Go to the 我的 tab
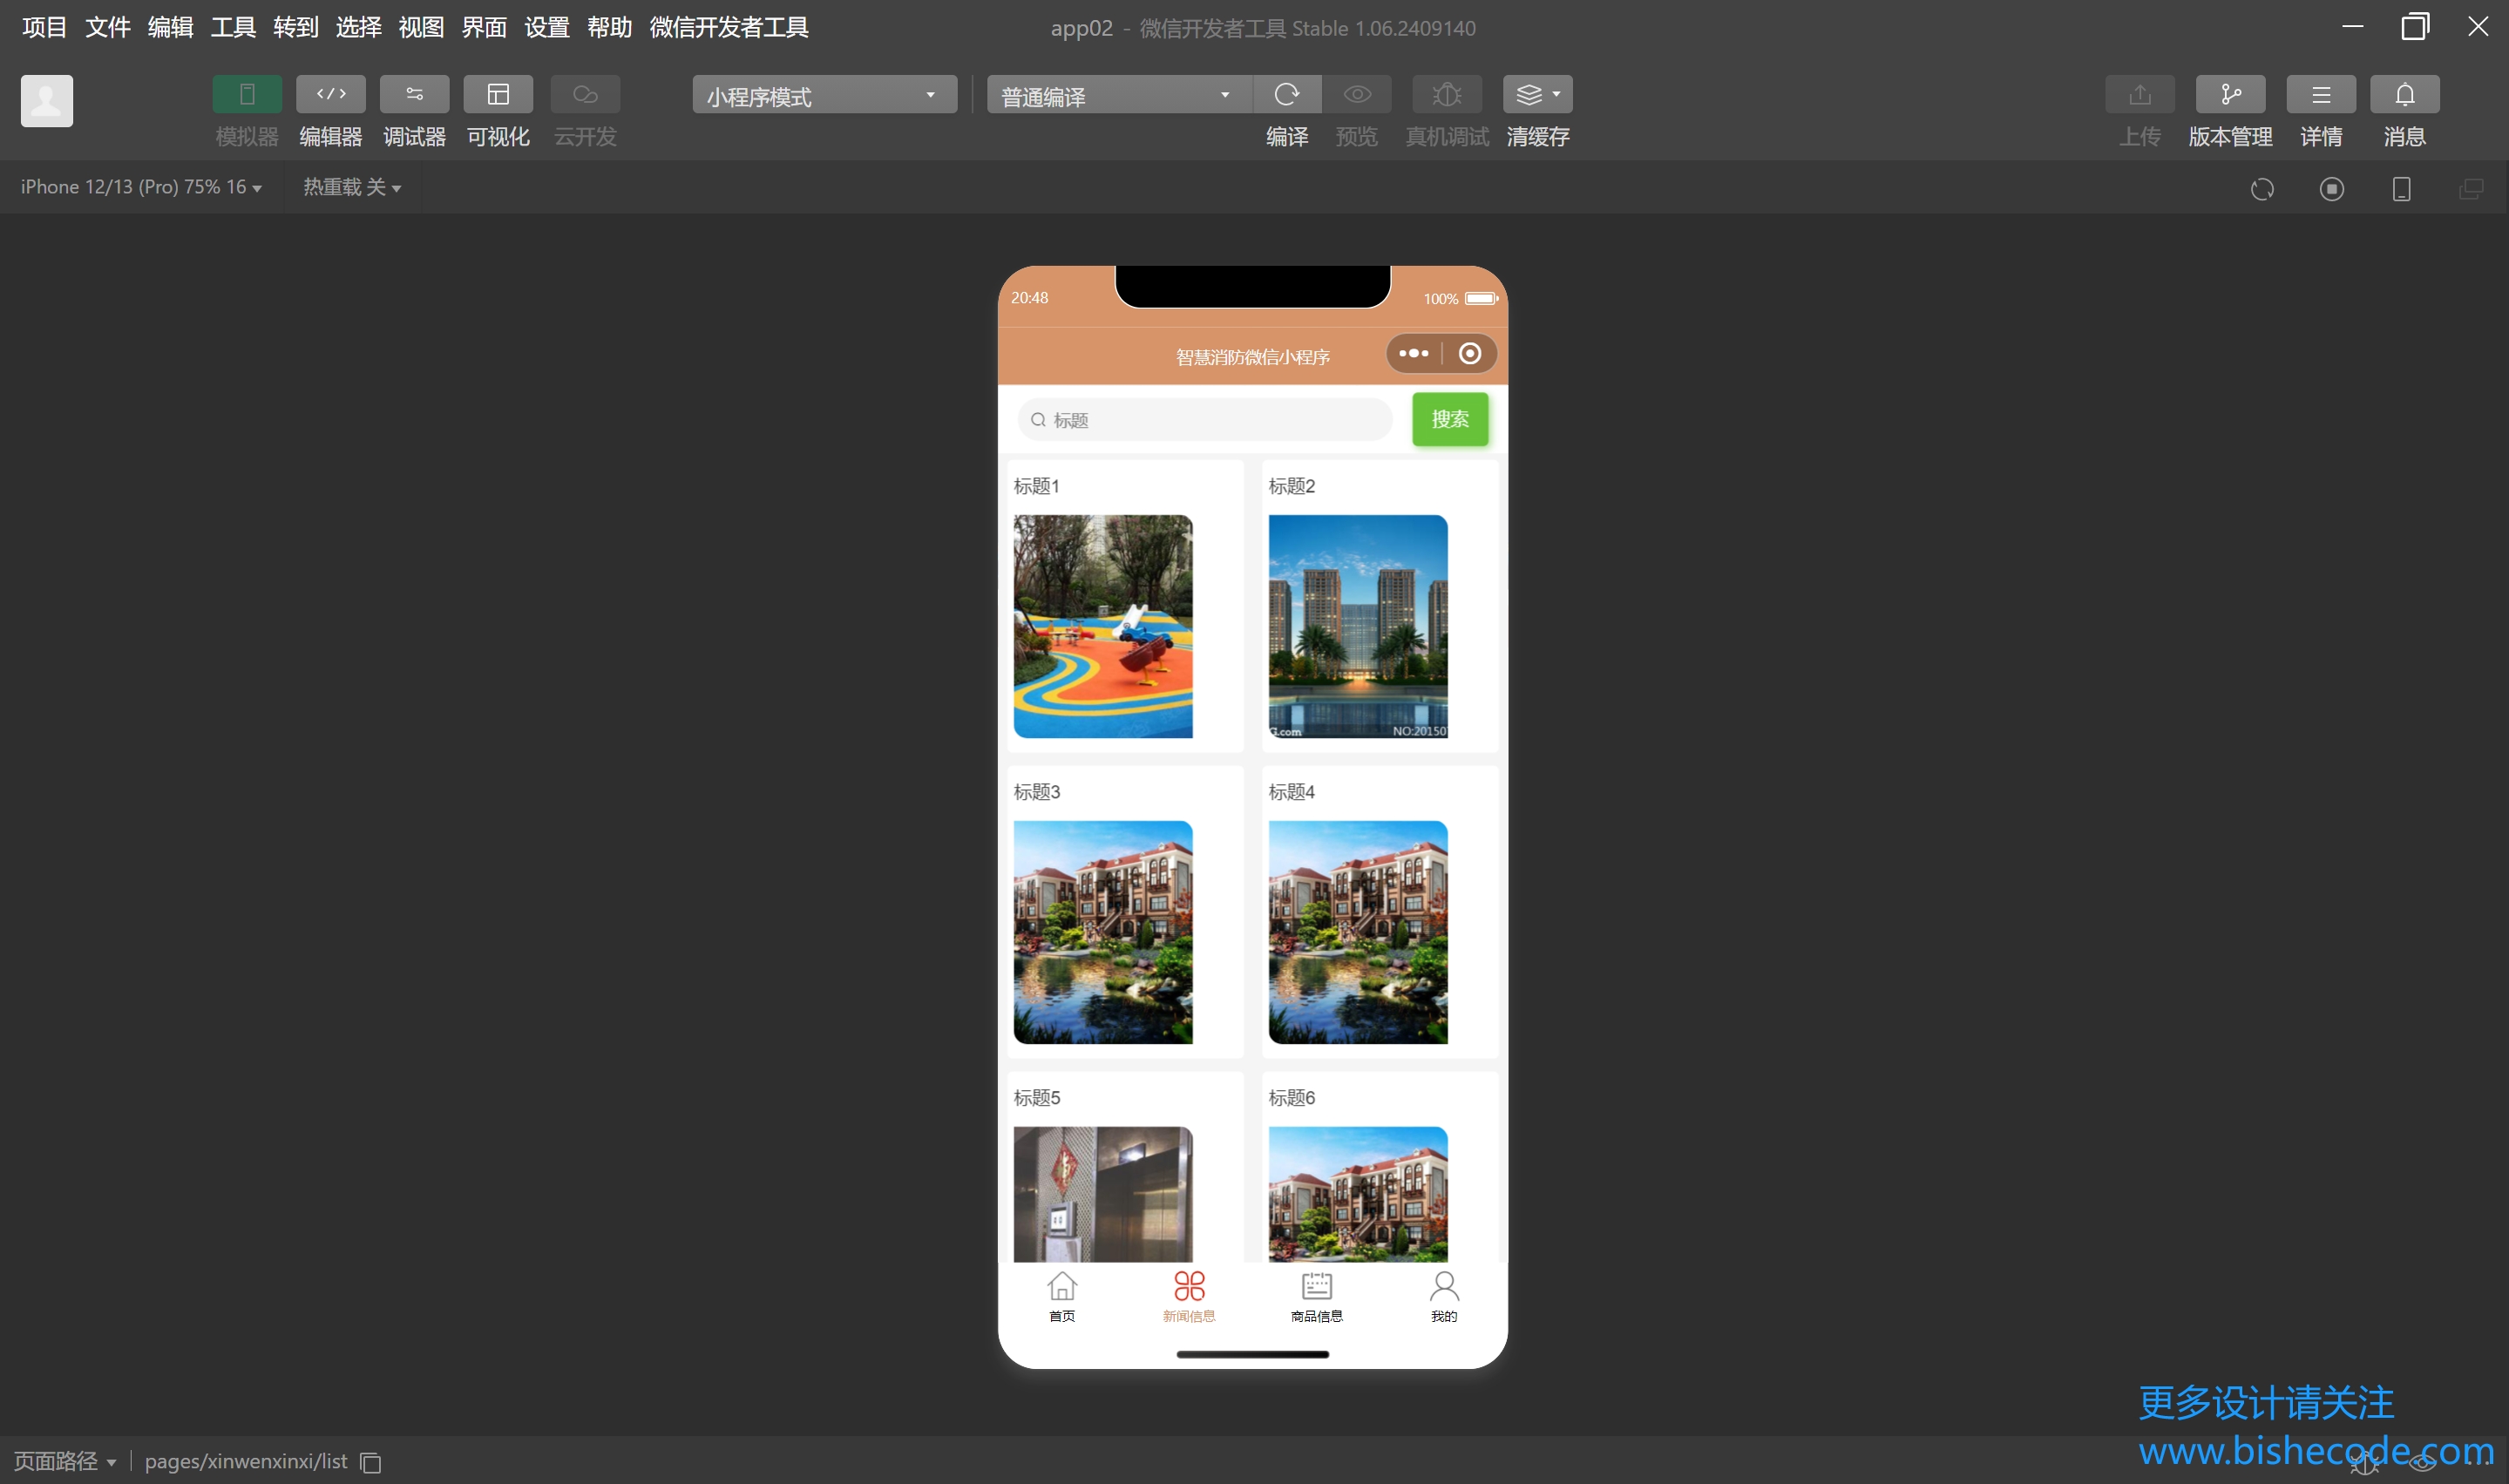The height and width of the screenshot is (1484, 2509). pos(1443,1296)
